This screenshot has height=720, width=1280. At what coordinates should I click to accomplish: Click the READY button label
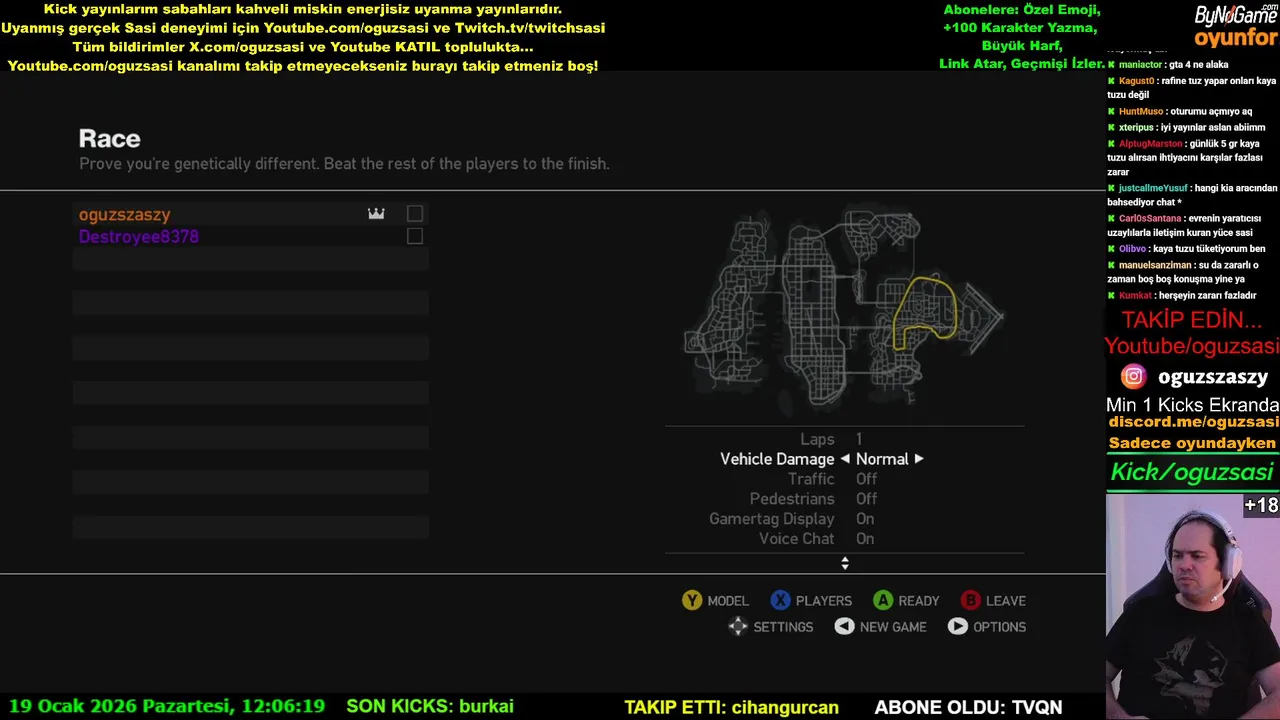pos(919,601)
